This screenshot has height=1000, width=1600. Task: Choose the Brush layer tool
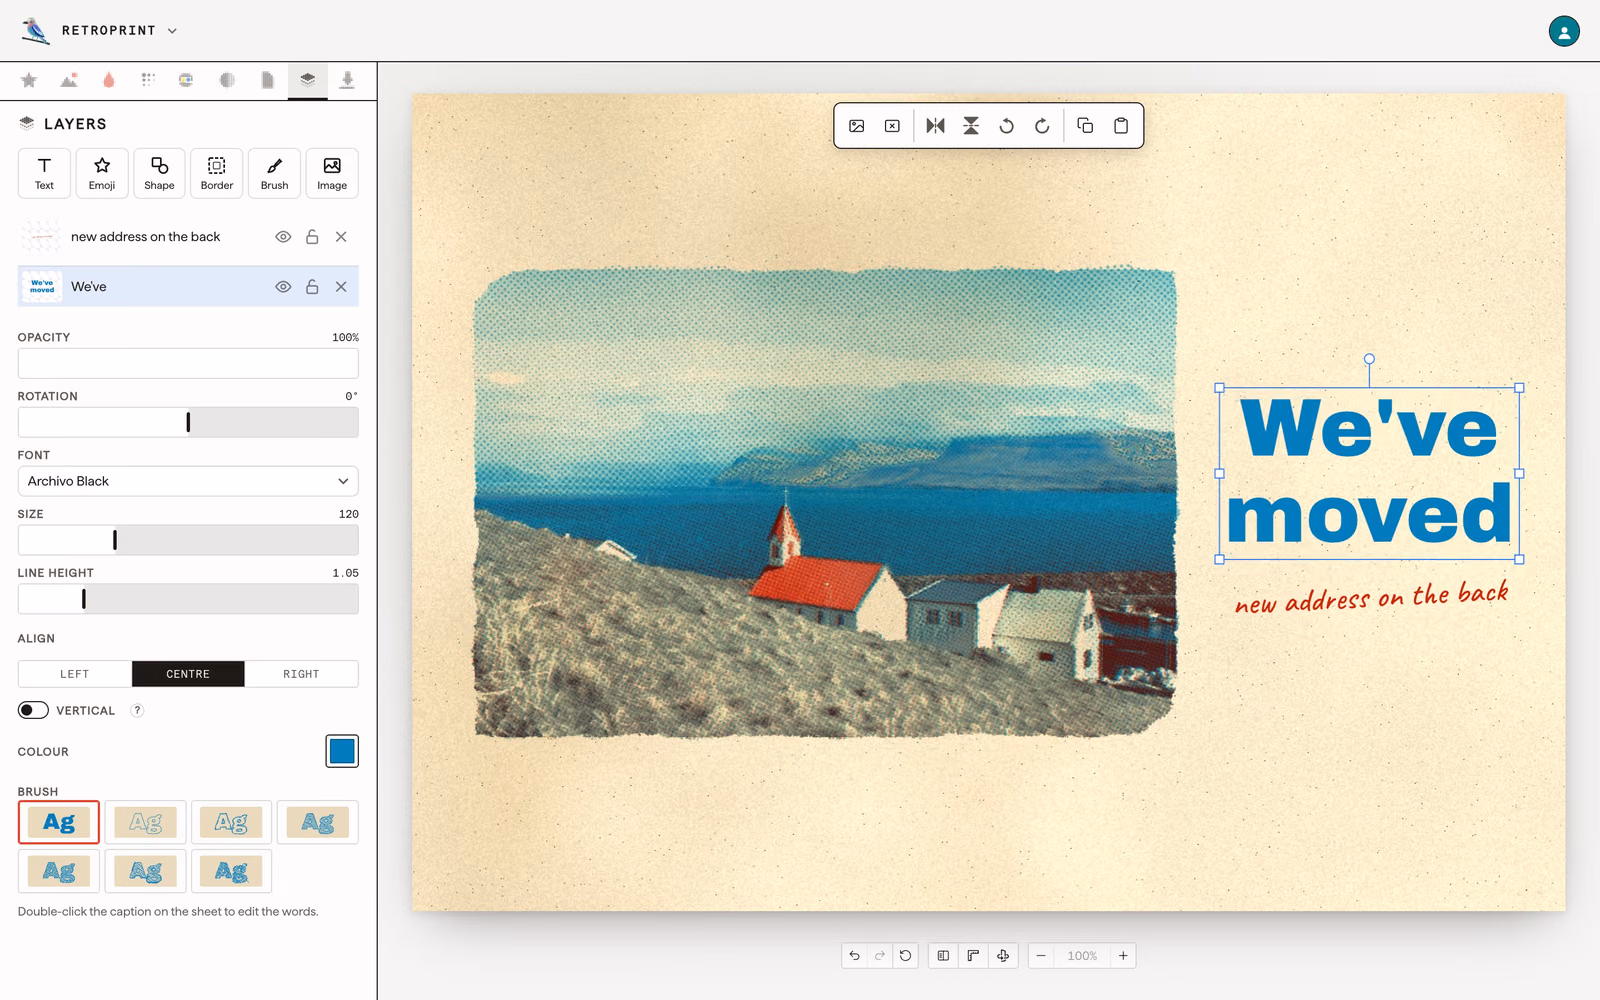point(274,173)
